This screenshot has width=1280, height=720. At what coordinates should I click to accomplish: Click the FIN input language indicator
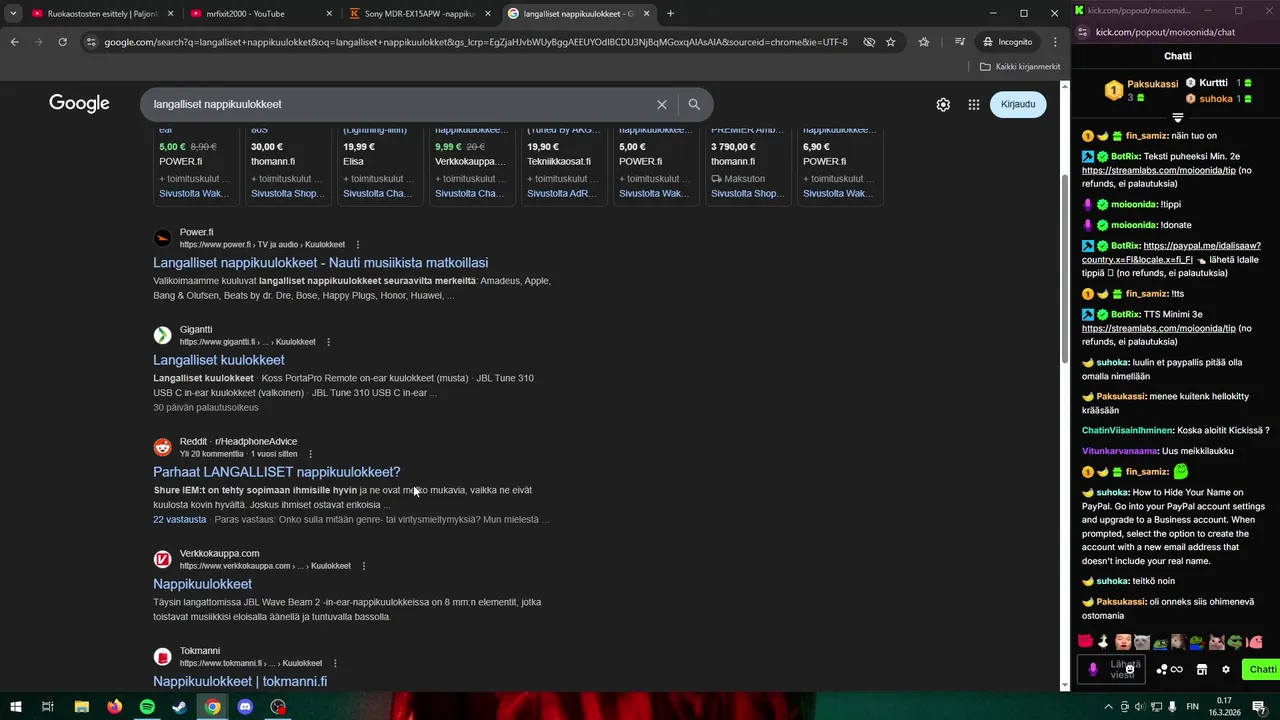1192,707
